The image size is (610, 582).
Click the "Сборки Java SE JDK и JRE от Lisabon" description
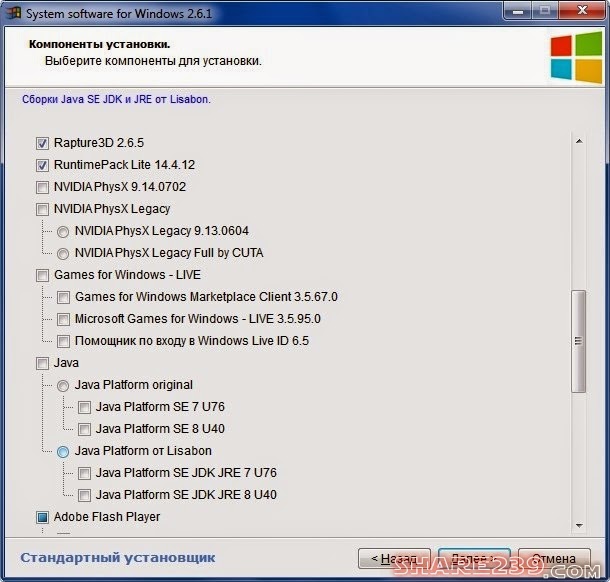tap(116, 99)
